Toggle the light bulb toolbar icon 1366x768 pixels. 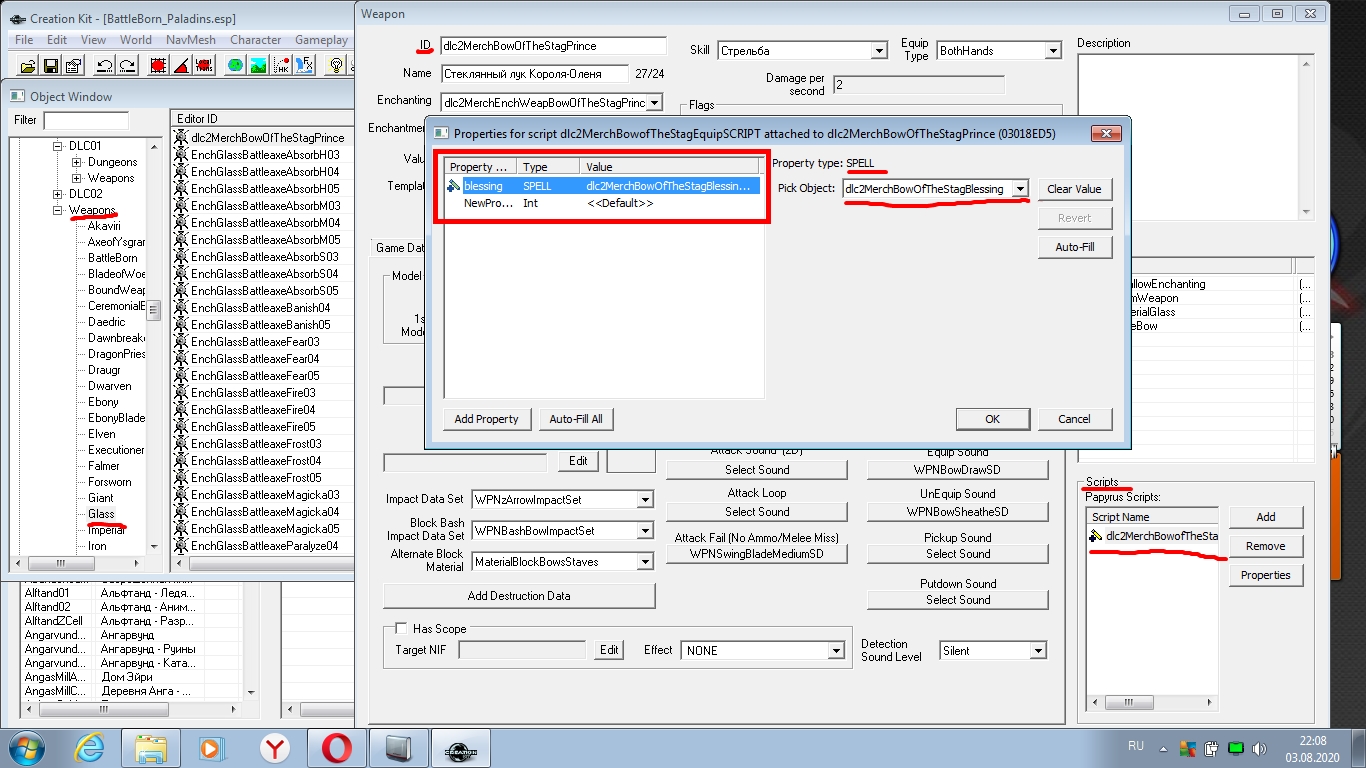pos(337,66)
